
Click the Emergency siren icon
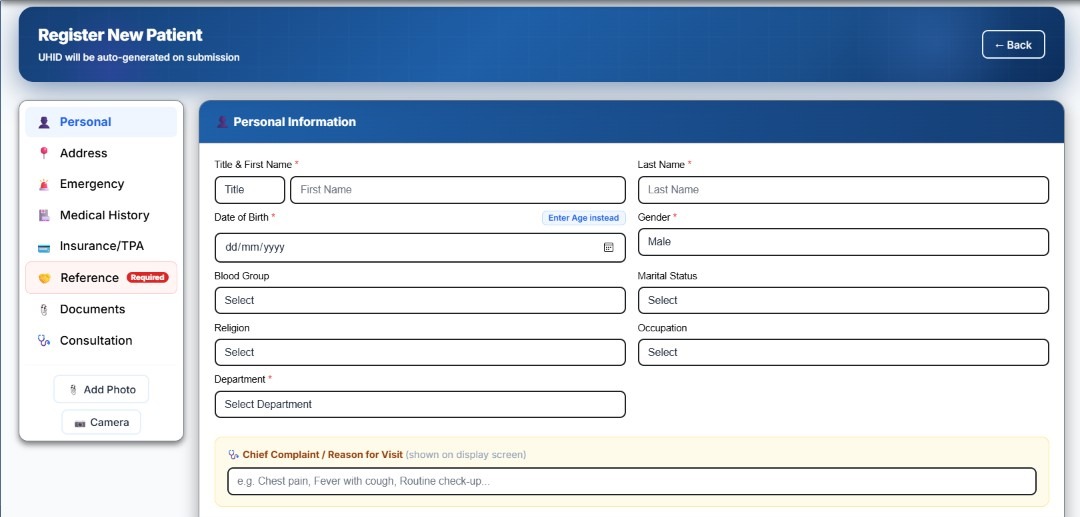44,184
